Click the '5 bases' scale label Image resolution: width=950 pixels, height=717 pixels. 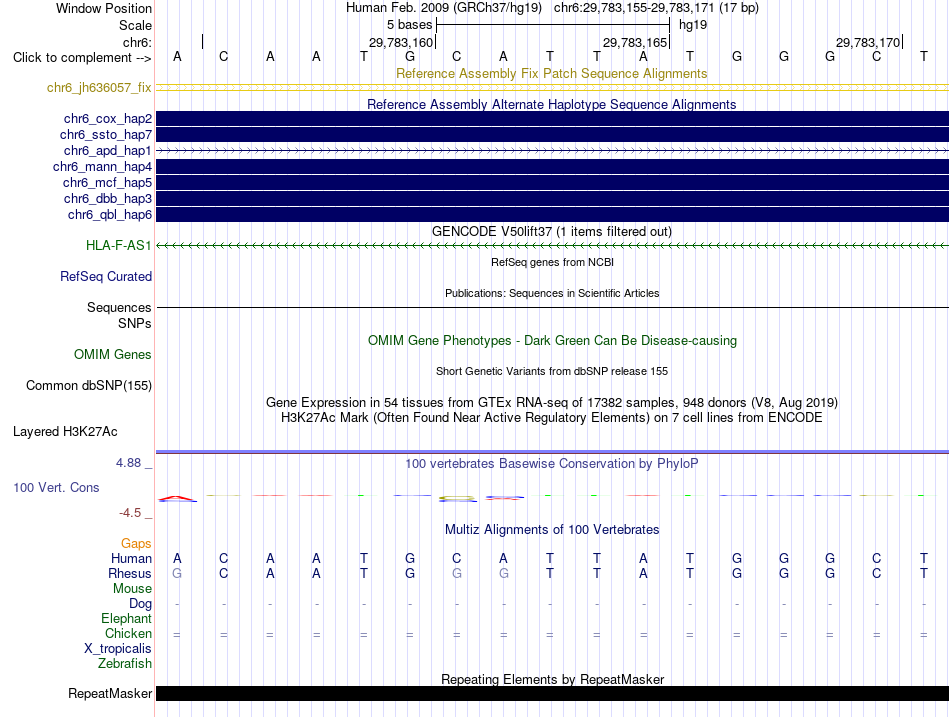[410, 25]
